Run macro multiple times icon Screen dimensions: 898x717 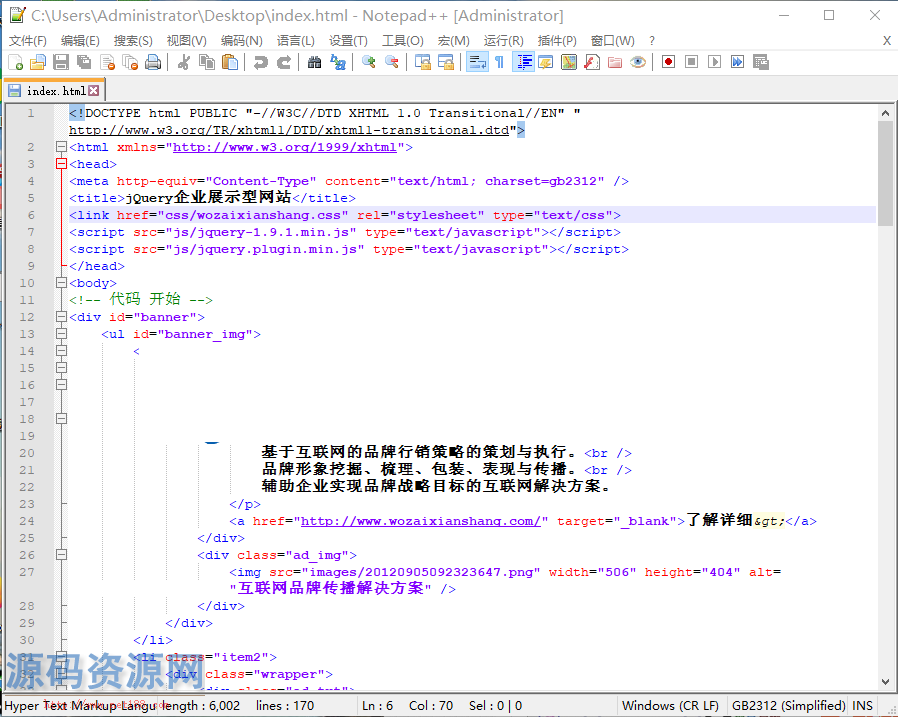[737, 62]
